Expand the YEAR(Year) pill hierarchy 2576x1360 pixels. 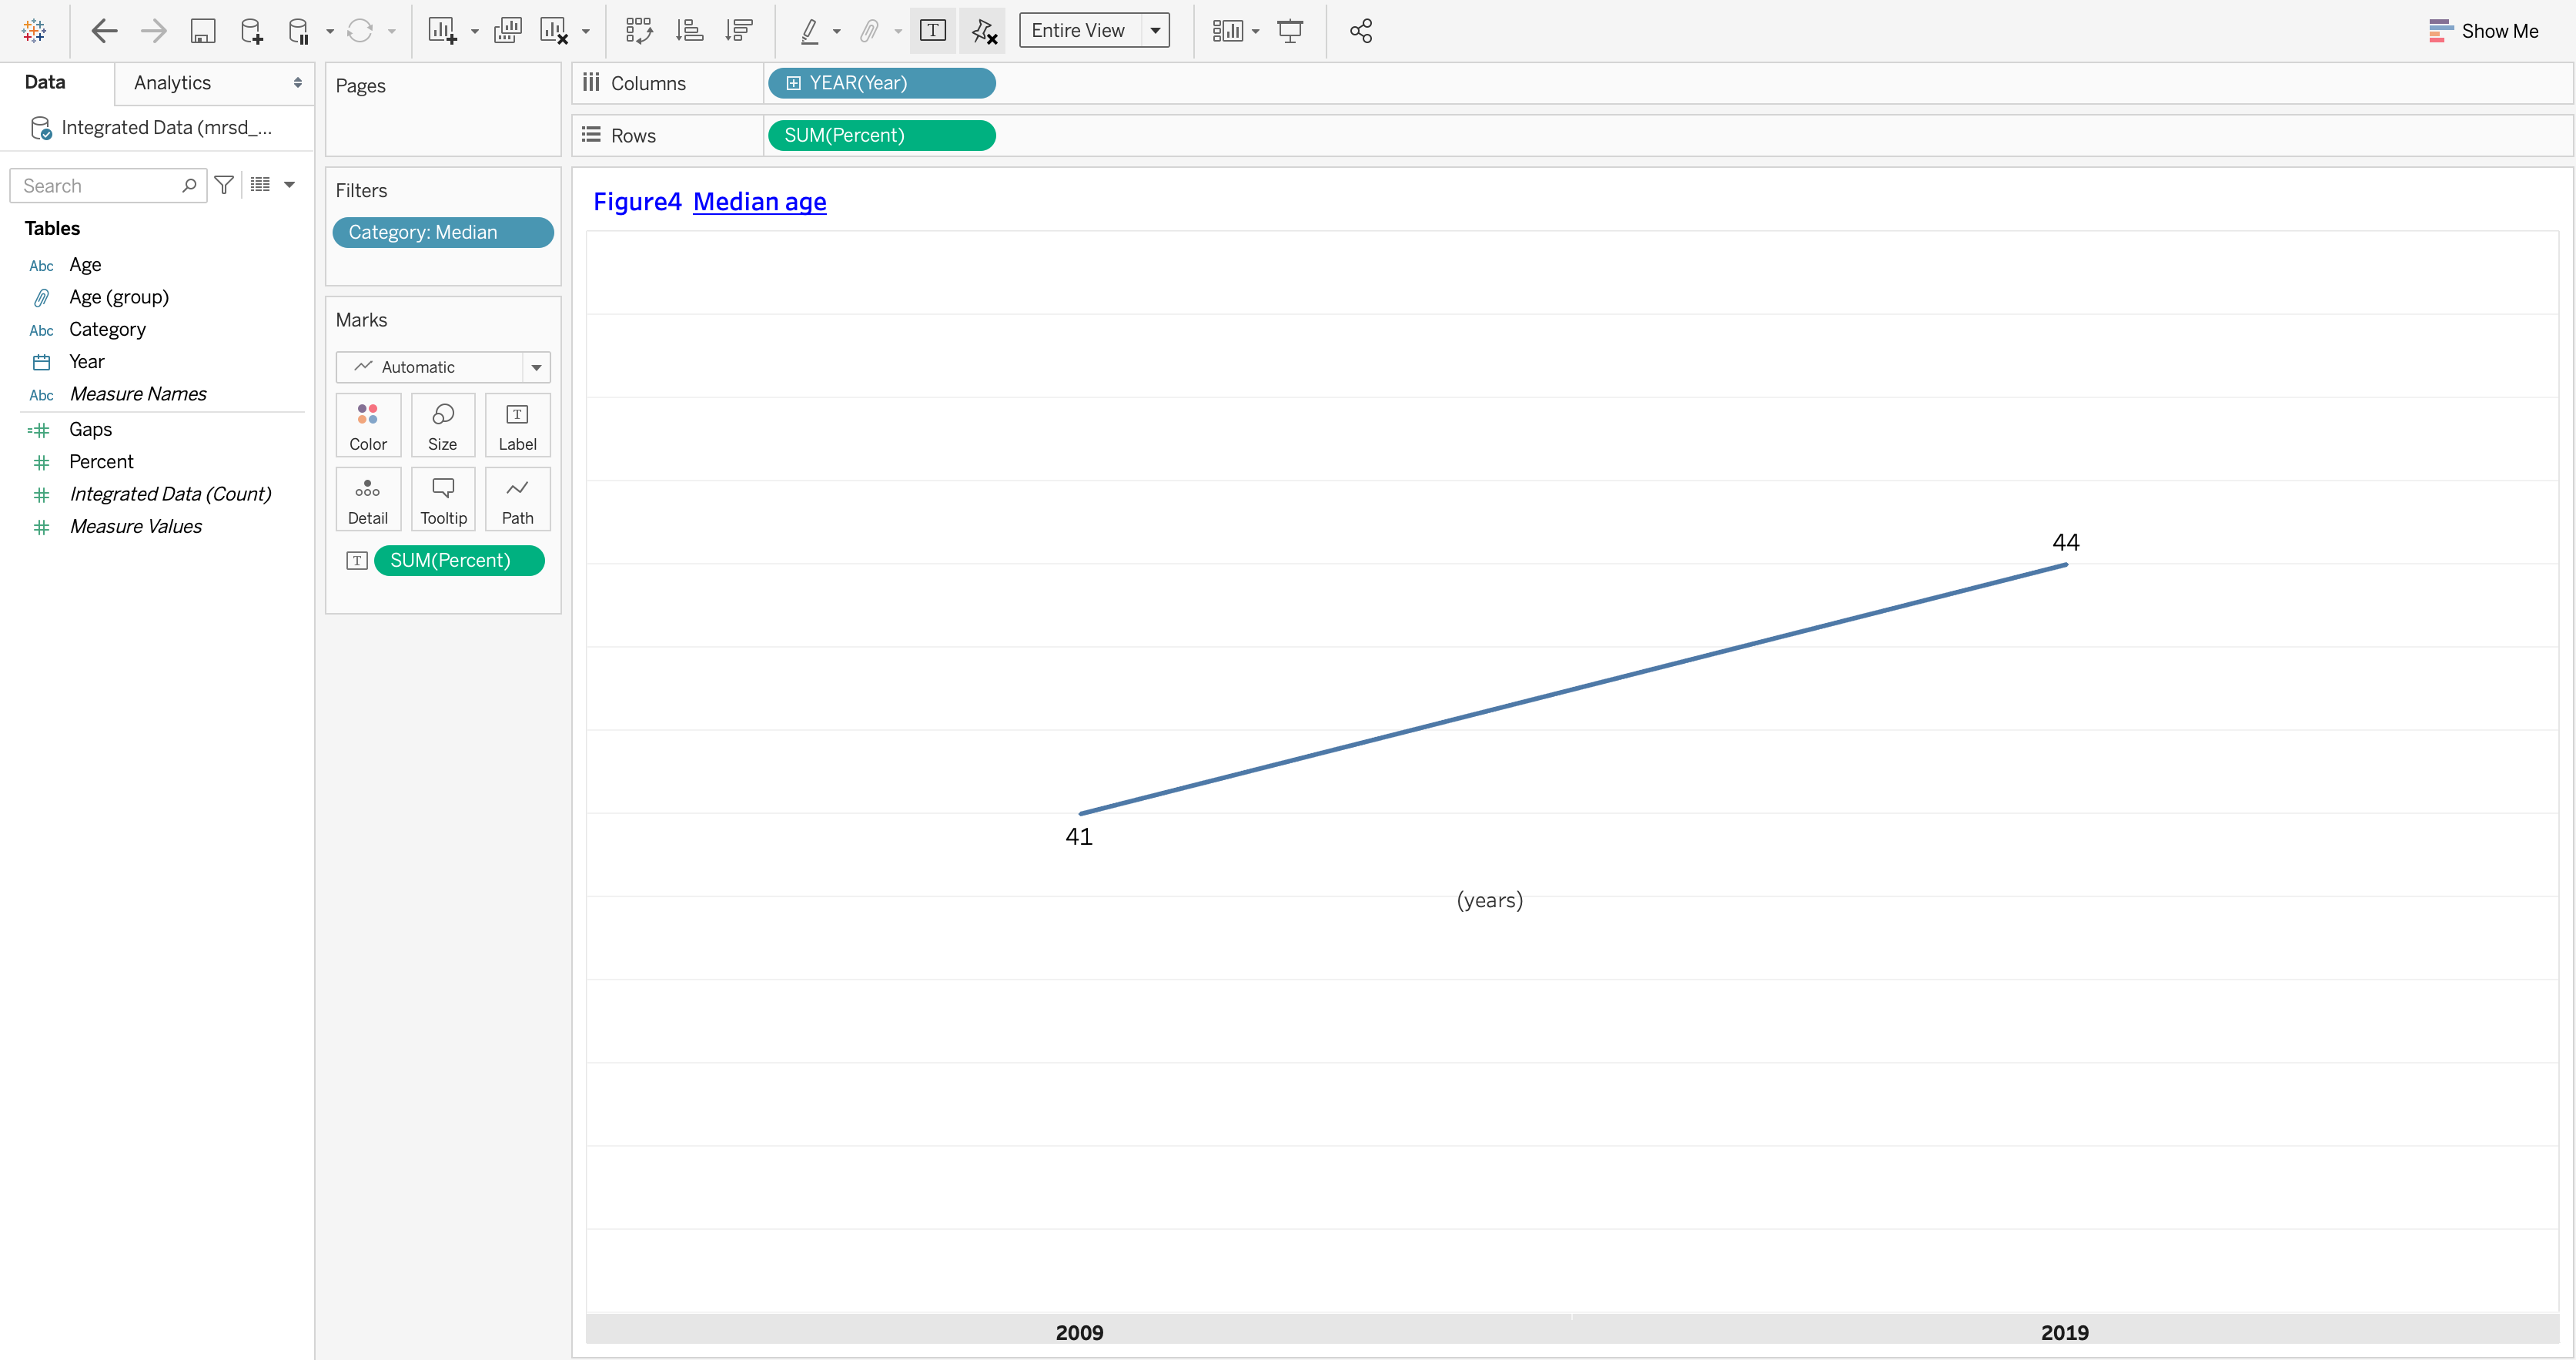pos(793,83)
